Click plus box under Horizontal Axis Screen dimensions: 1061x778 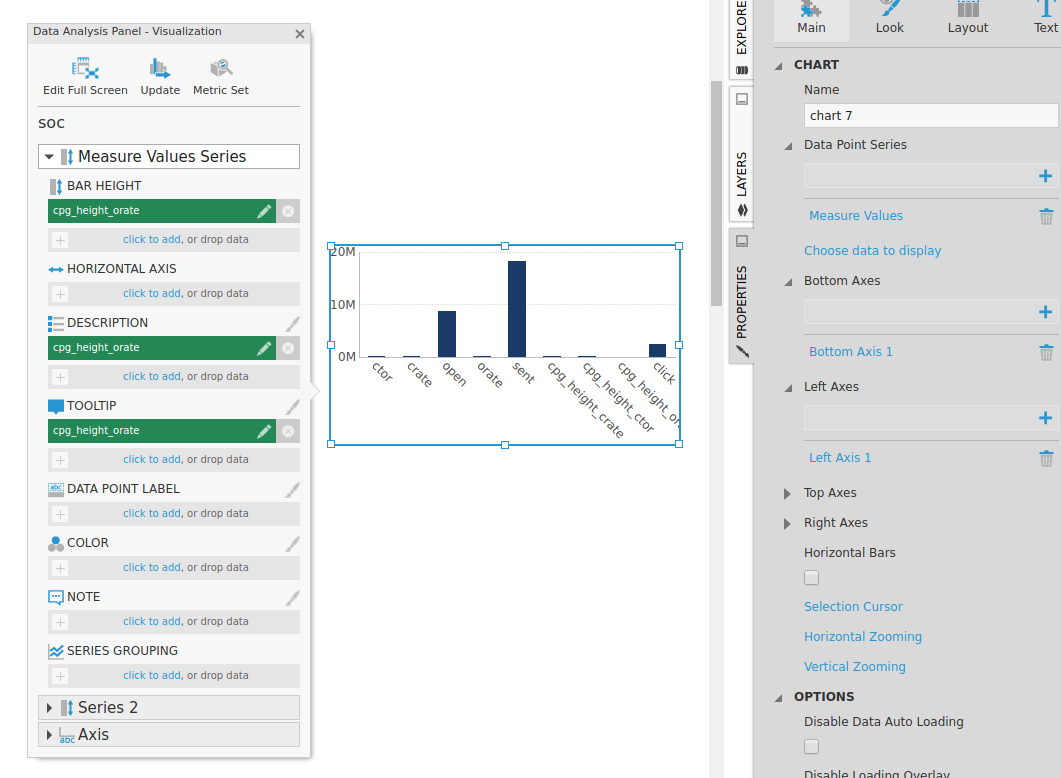coord(60,294)
